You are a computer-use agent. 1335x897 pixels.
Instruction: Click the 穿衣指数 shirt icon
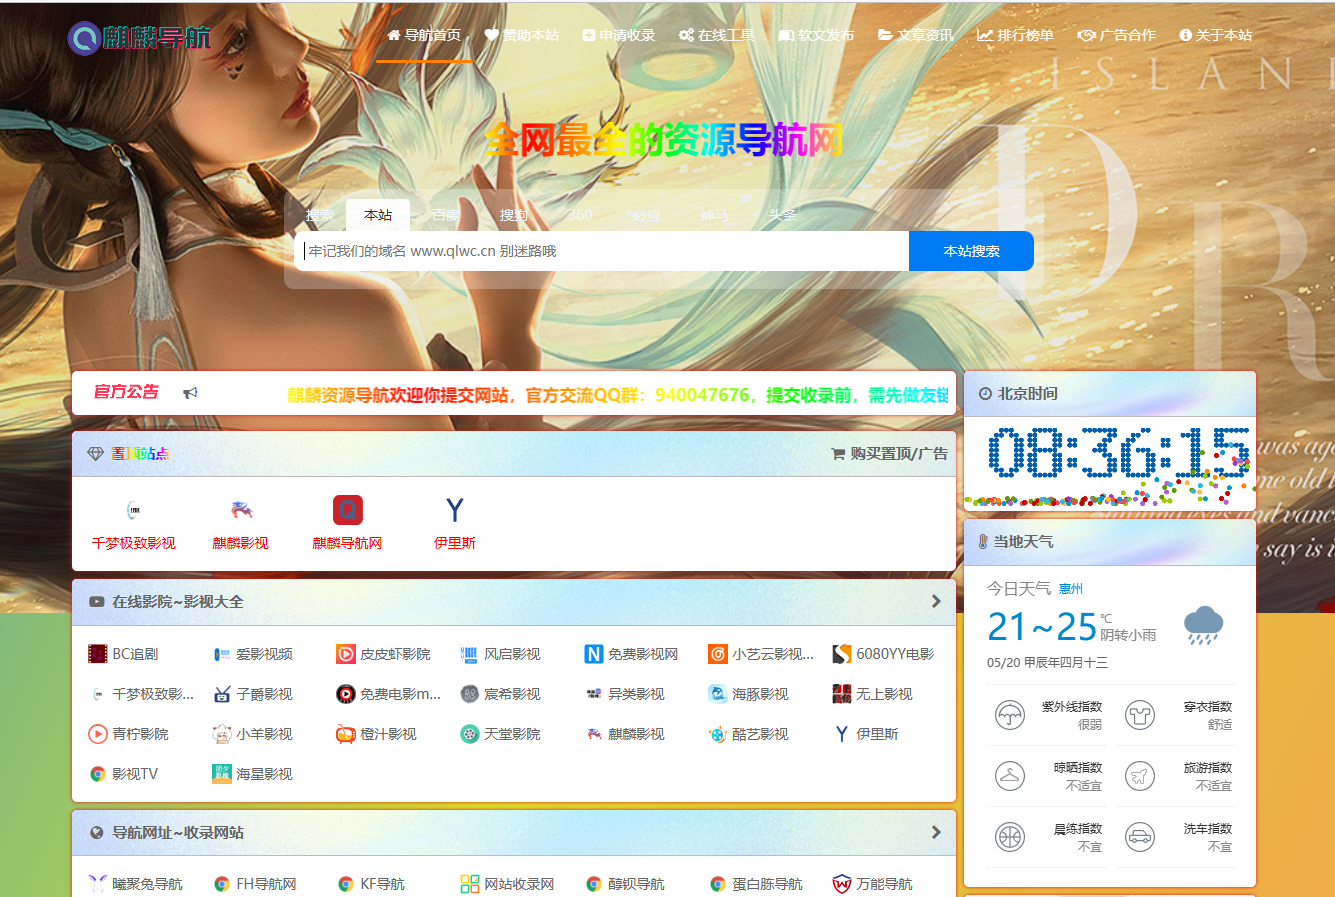pyautogui.click(x=1140, y=715)
